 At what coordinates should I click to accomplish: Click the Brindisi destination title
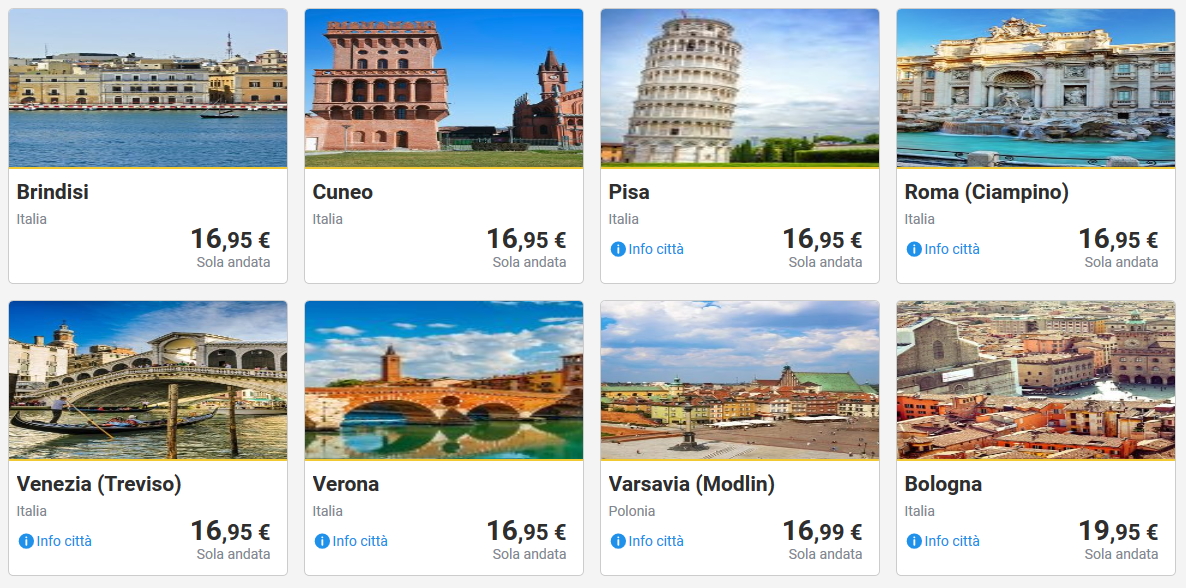[53, 192]
